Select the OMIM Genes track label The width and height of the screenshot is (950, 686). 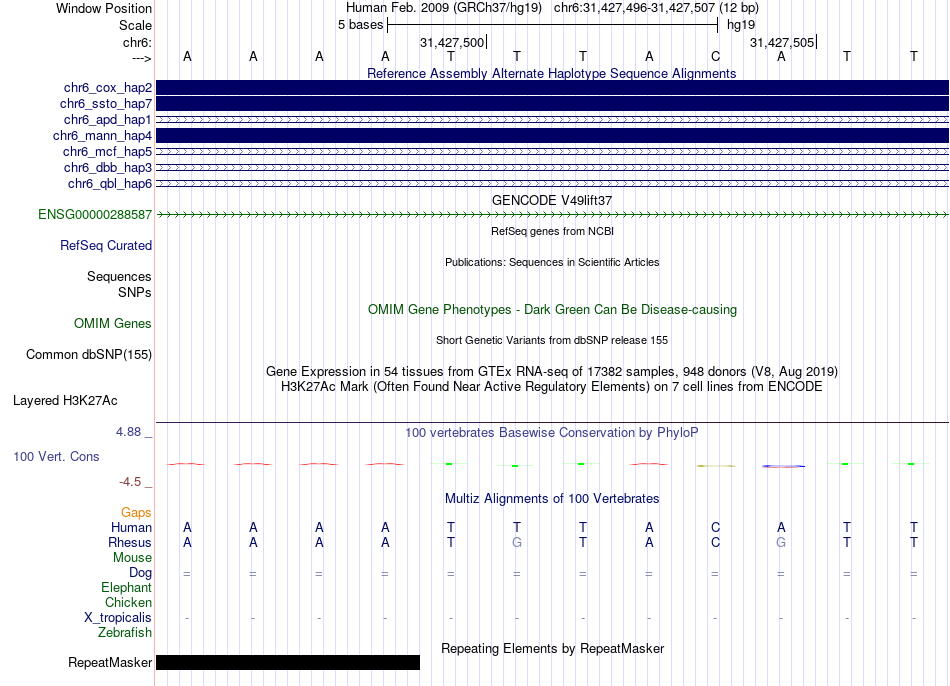point(113,324)
